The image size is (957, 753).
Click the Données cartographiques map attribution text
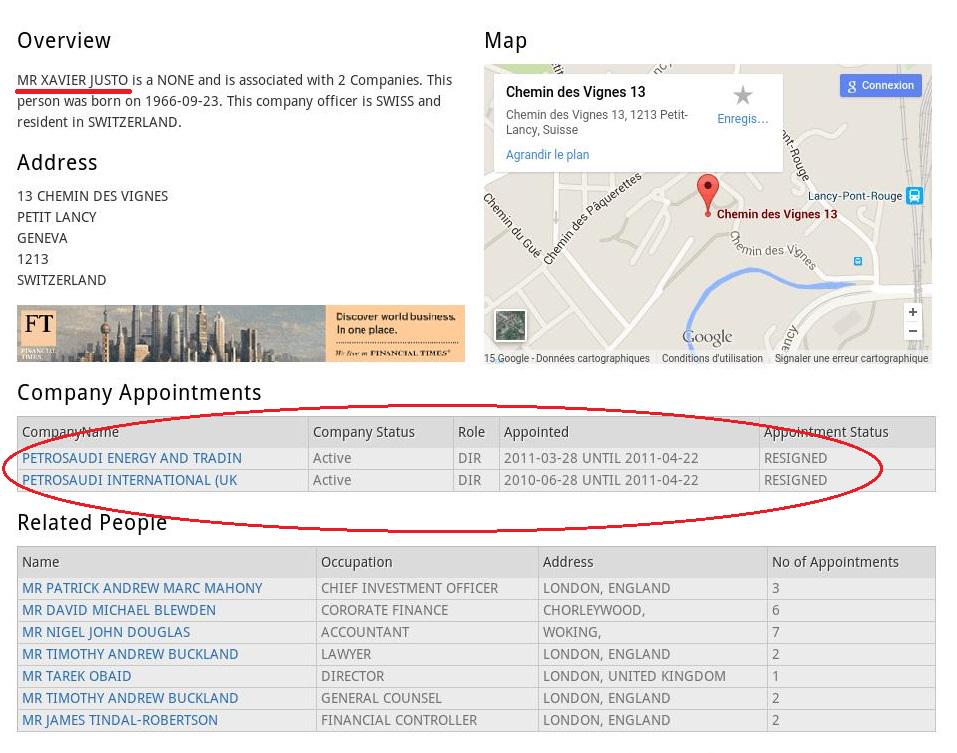[593, 358]
